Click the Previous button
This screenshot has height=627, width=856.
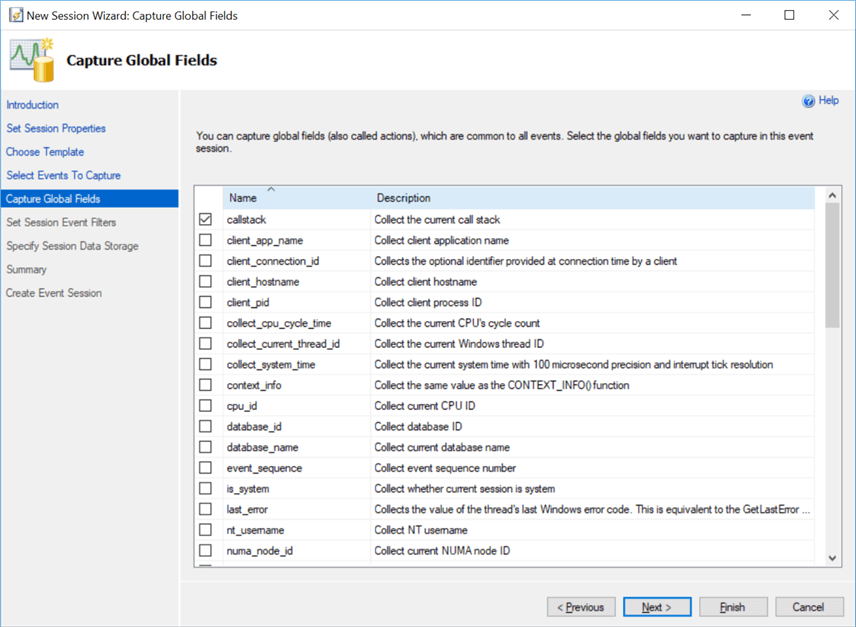pyautogui.click(x=581, y=607)
